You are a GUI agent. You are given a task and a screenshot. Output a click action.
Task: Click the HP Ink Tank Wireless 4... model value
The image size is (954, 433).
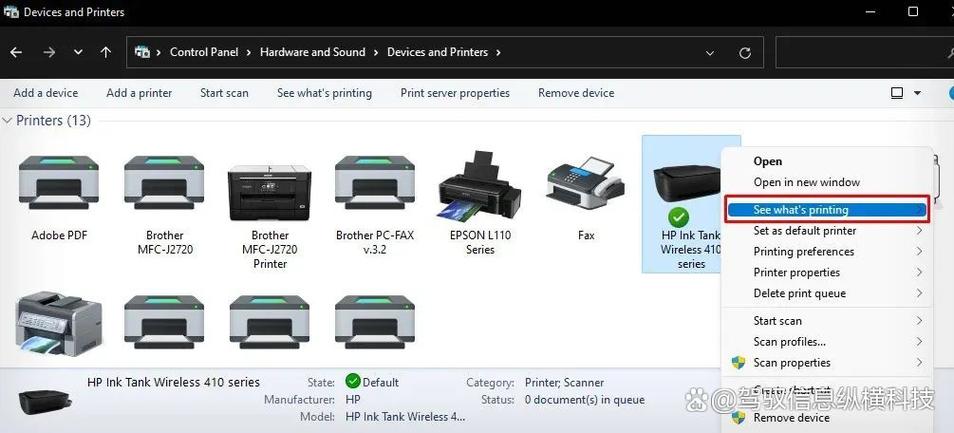[x=405, y=417]
